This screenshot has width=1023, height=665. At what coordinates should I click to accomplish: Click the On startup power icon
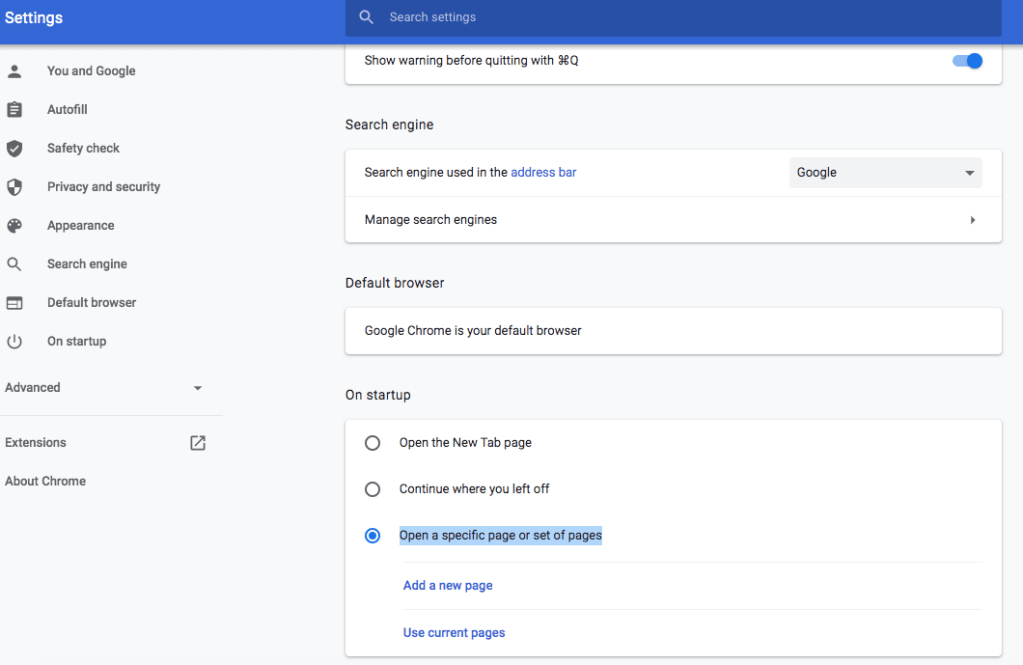(x=14, y=342)
